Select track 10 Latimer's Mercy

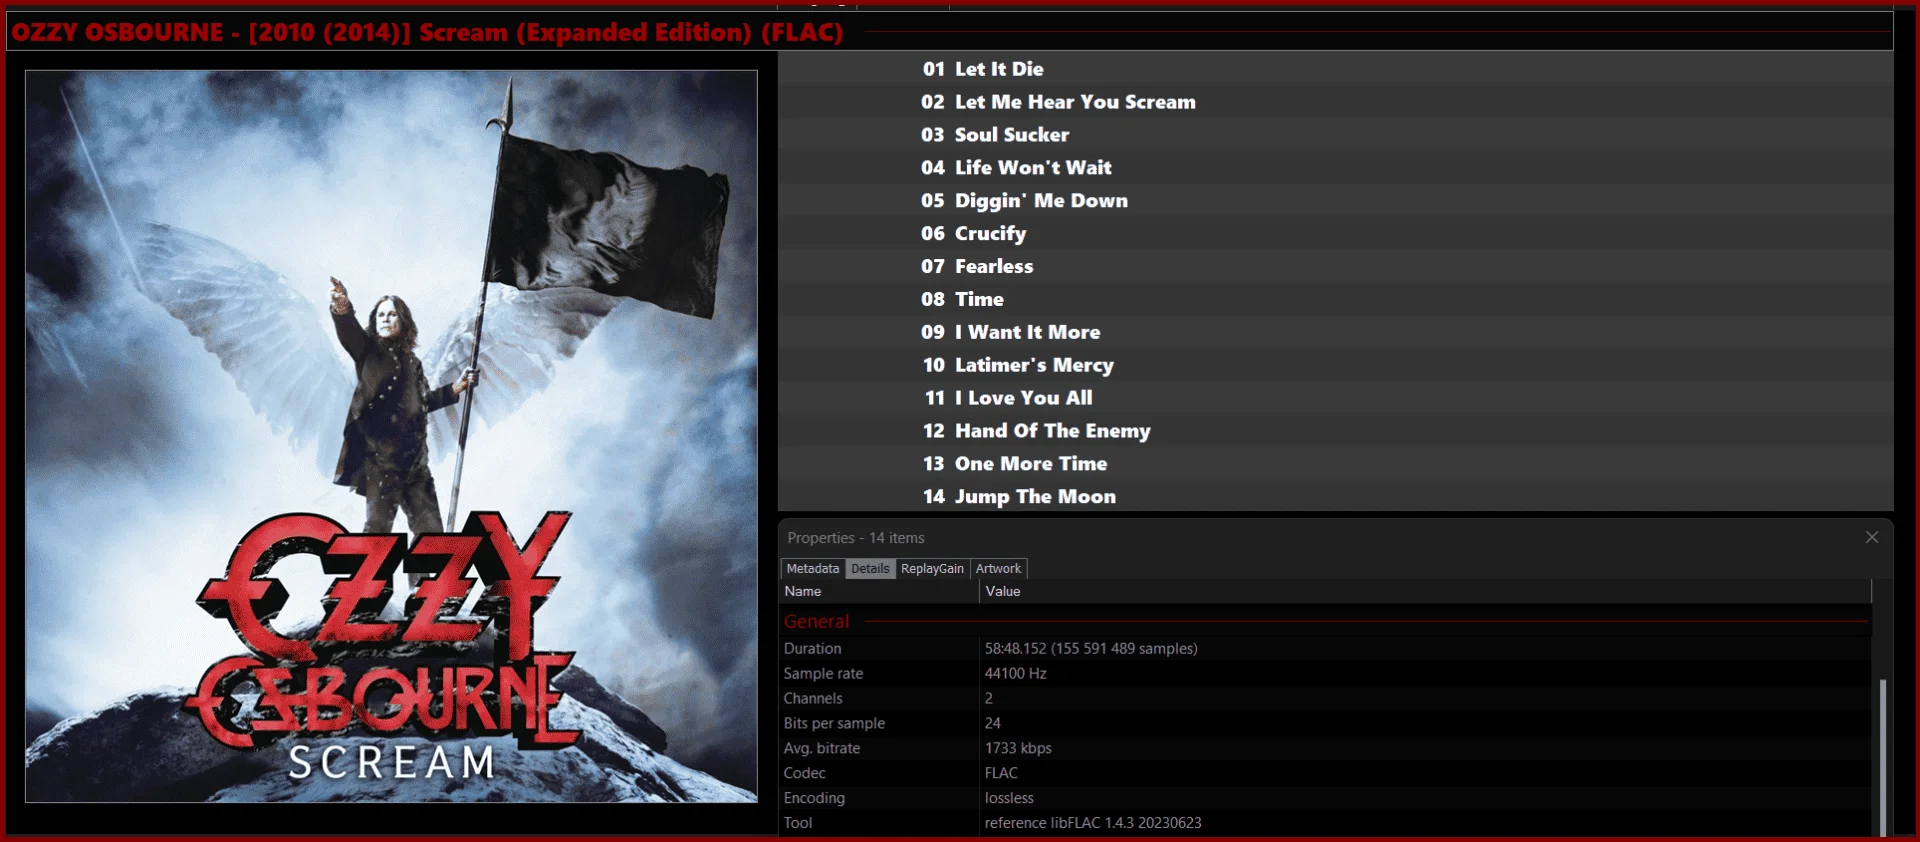tap(1336, 366)
